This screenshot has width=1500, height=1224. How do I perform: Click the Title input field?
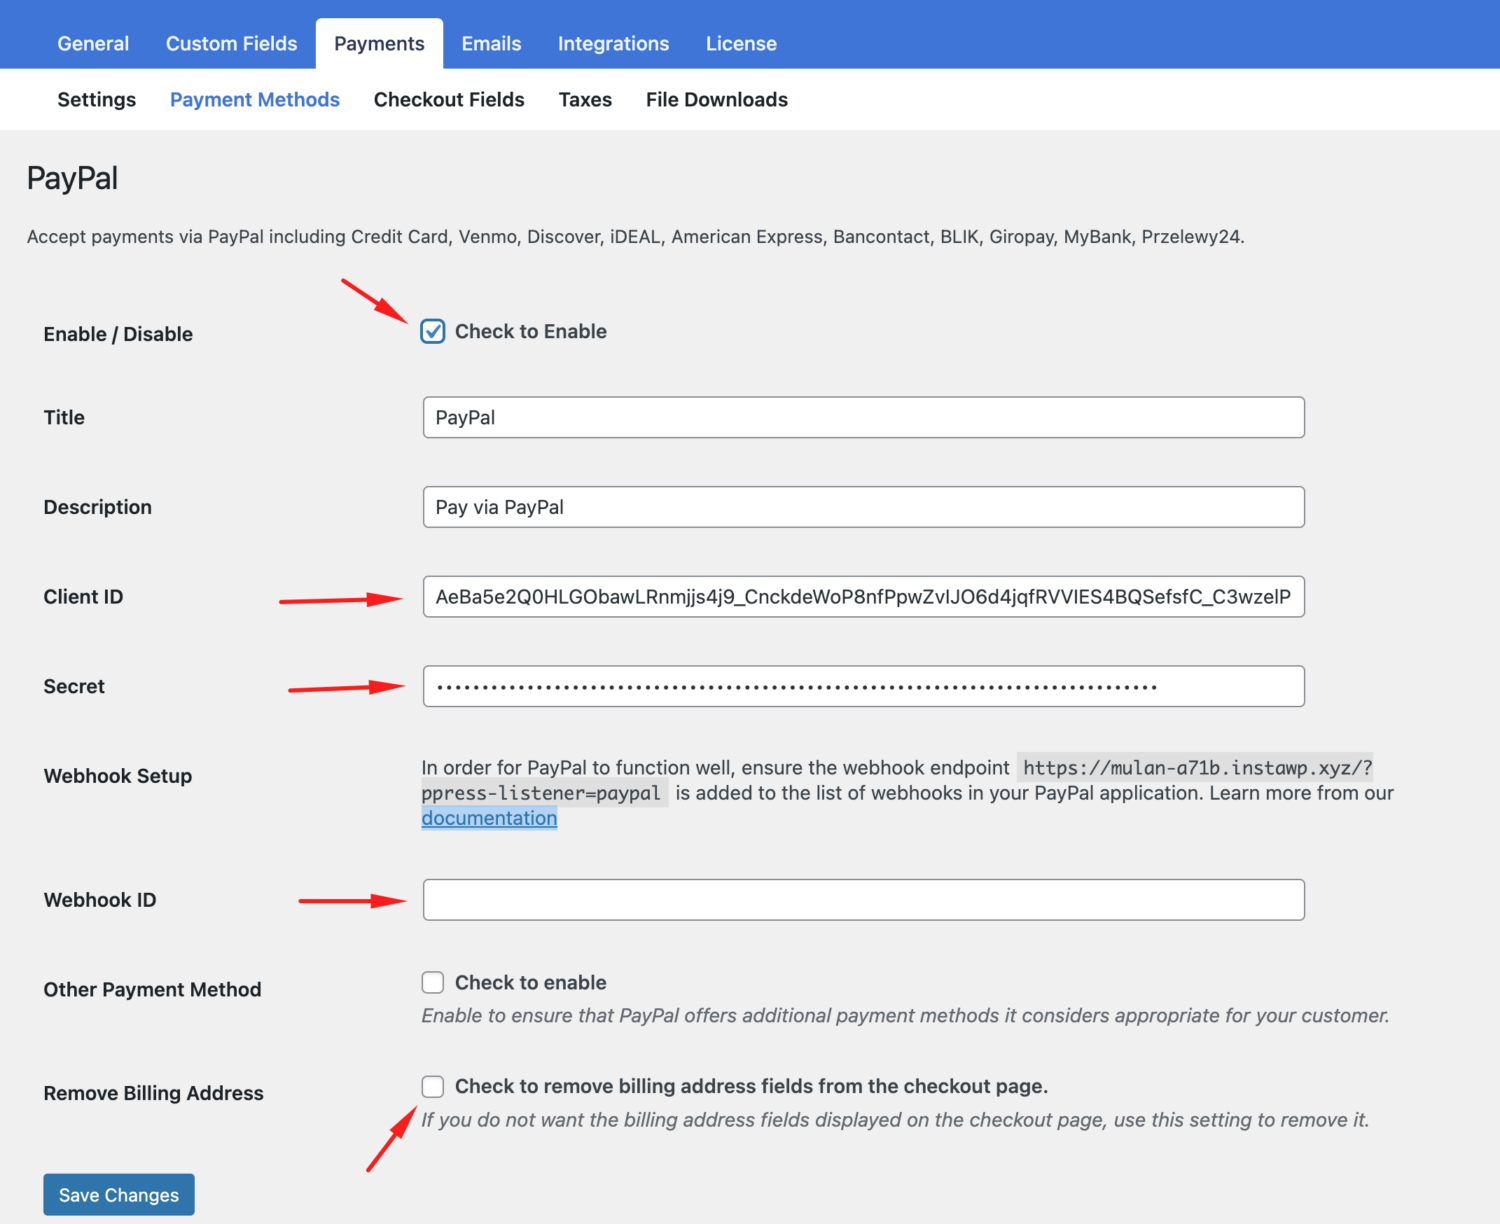[x=864, y=418]
